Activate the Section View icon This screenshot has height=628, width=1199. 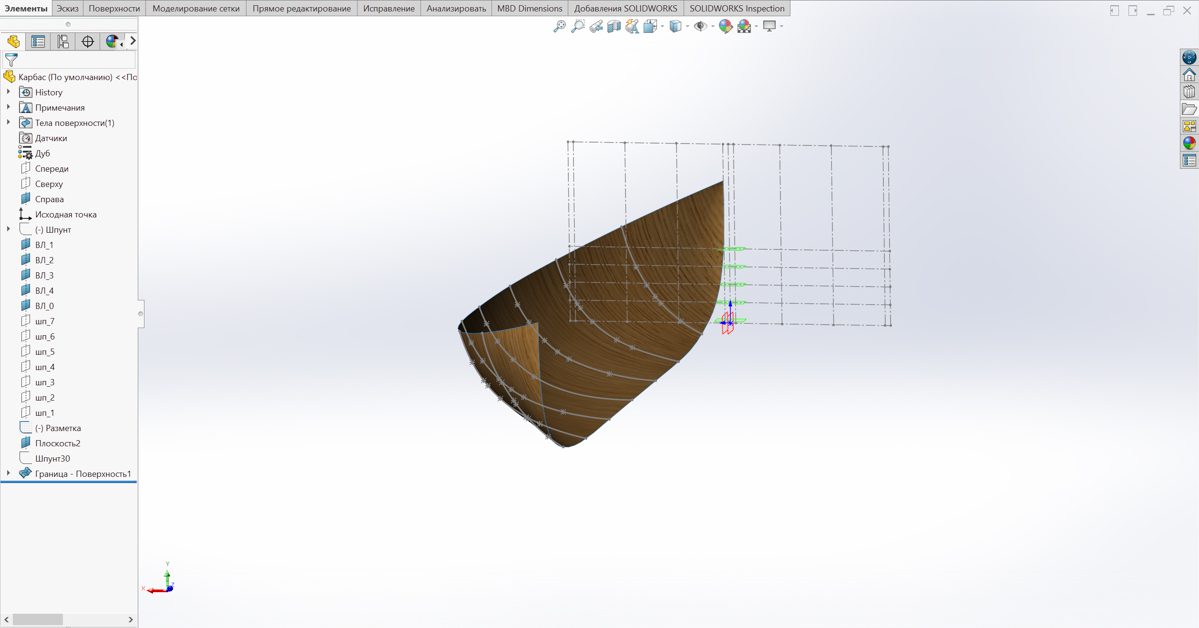point(614,27)
